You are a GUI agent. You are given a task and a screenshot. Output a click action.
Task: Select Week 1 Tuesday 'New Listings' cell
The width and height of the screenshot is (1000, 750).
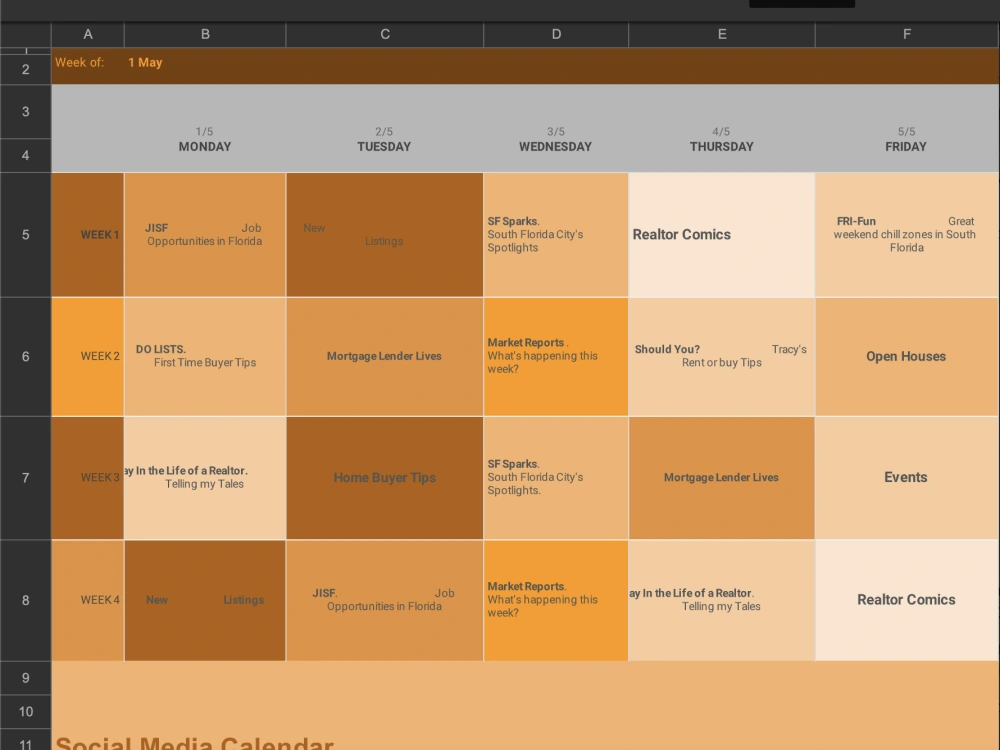coord(385,235)
